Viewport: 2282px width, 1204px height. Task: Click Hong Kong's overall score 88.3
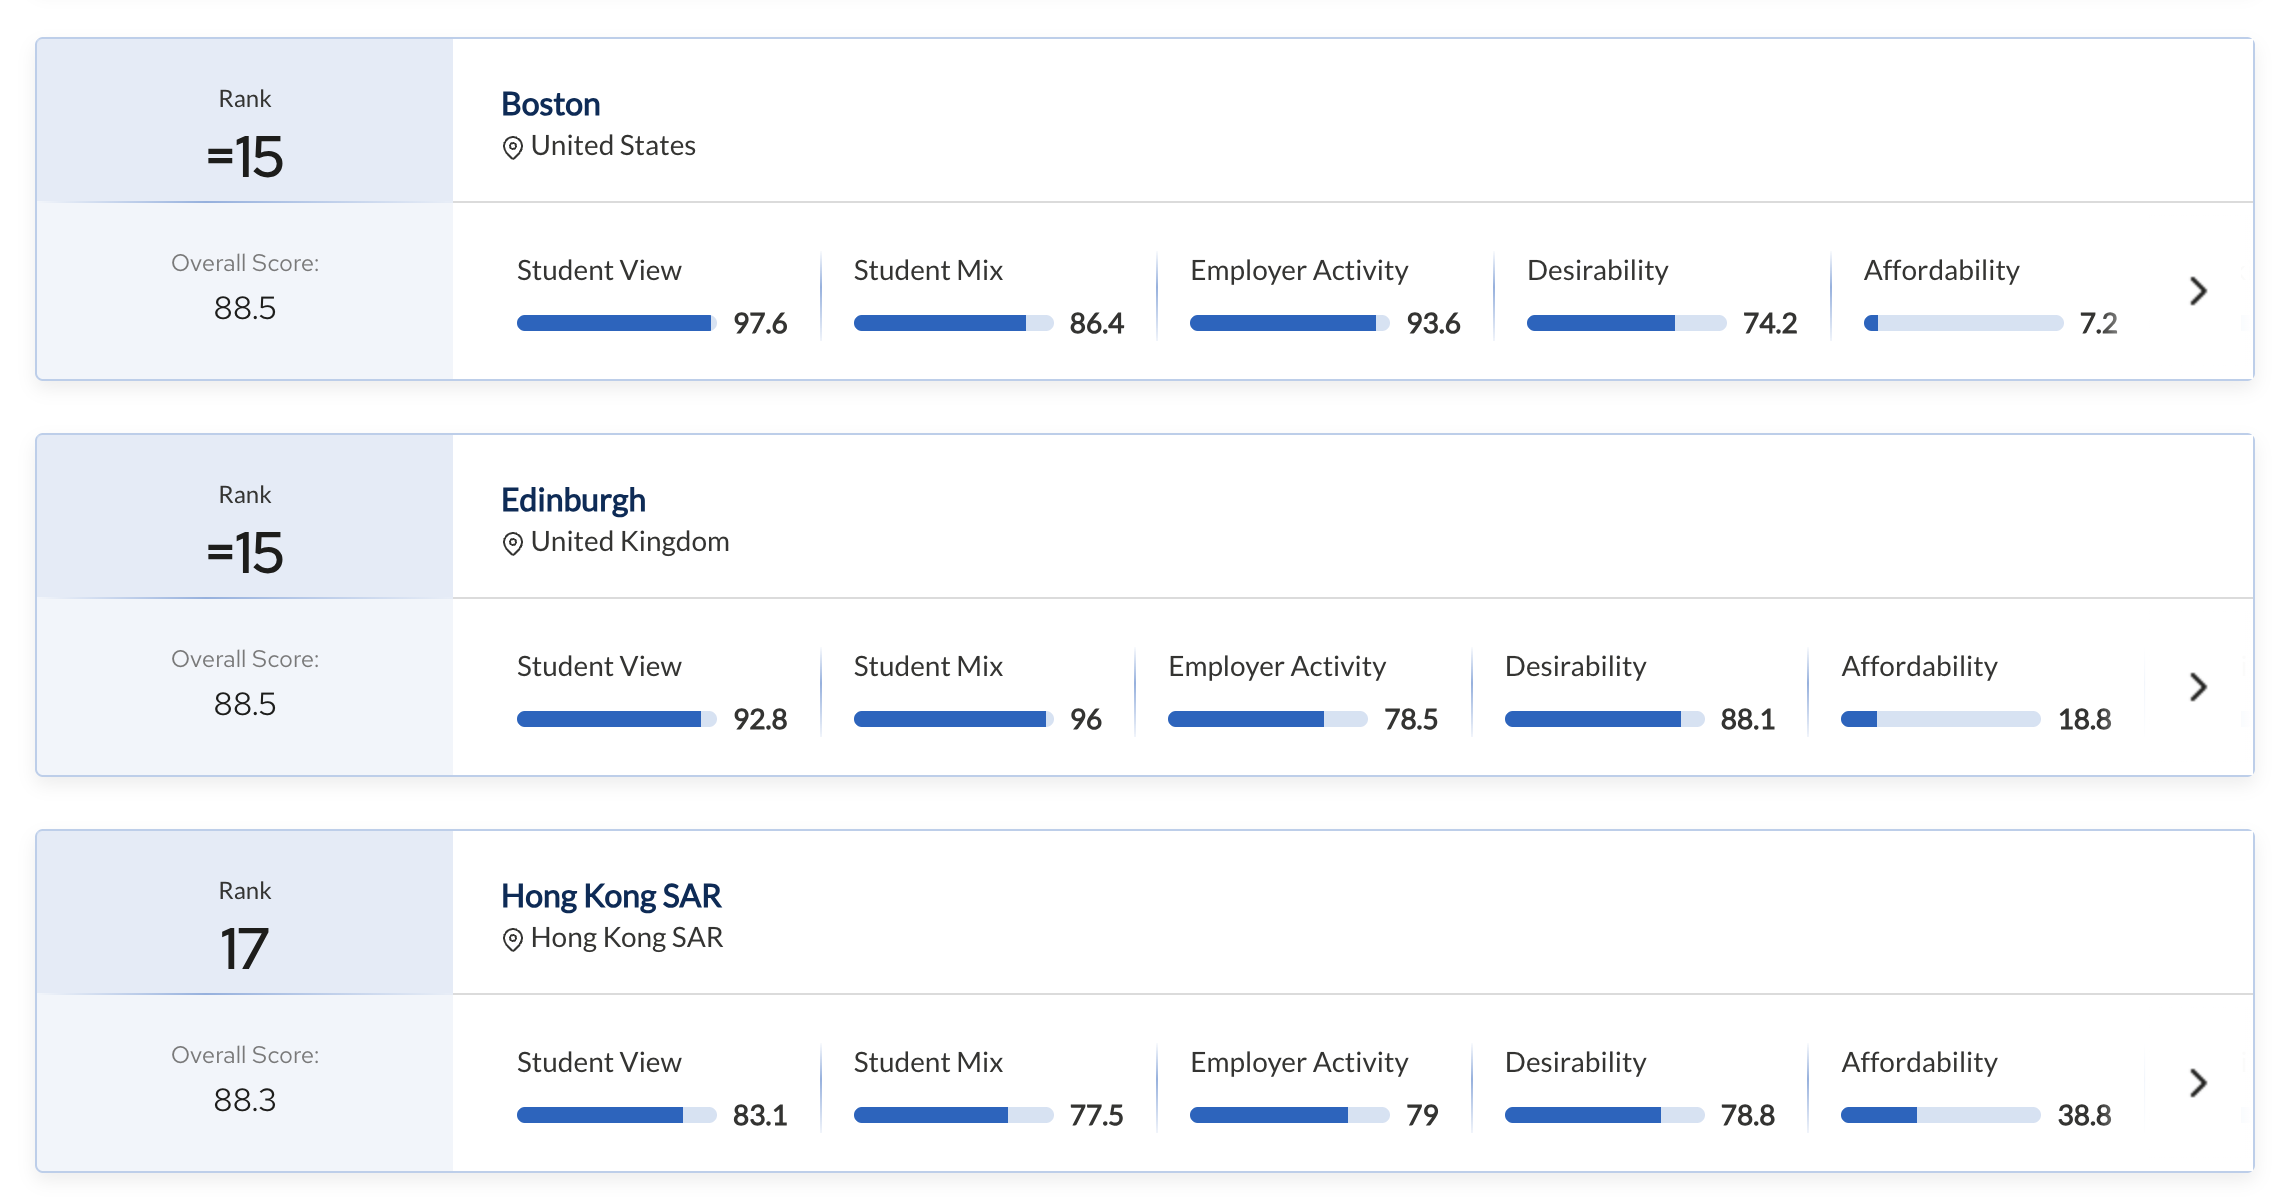click(x=245, y=1100)
